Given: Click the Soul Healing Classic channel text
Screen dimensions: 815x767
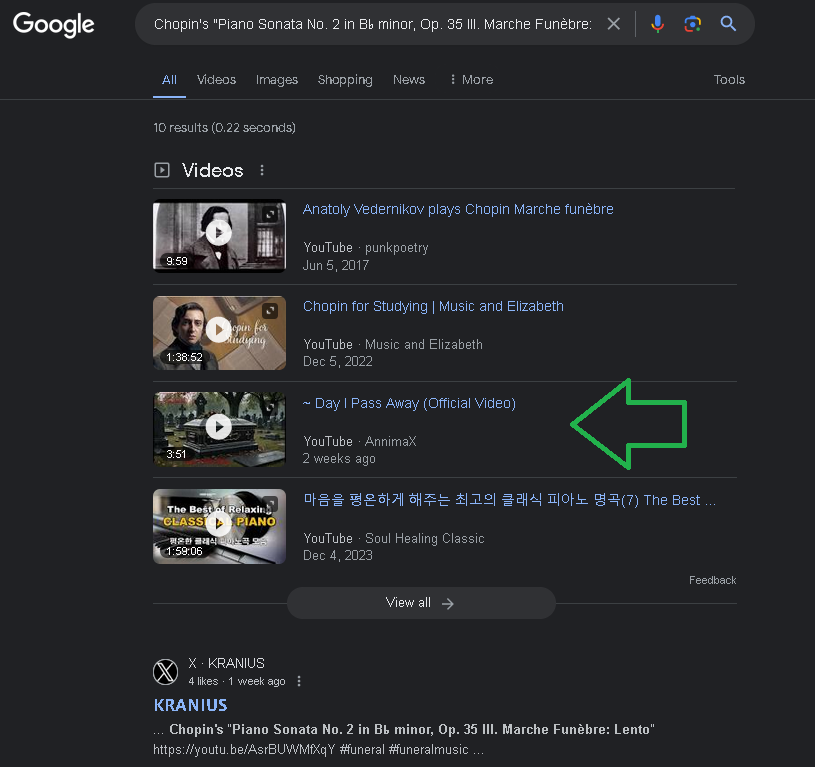Looking at the screenshot, I should [x=425, y=538].
